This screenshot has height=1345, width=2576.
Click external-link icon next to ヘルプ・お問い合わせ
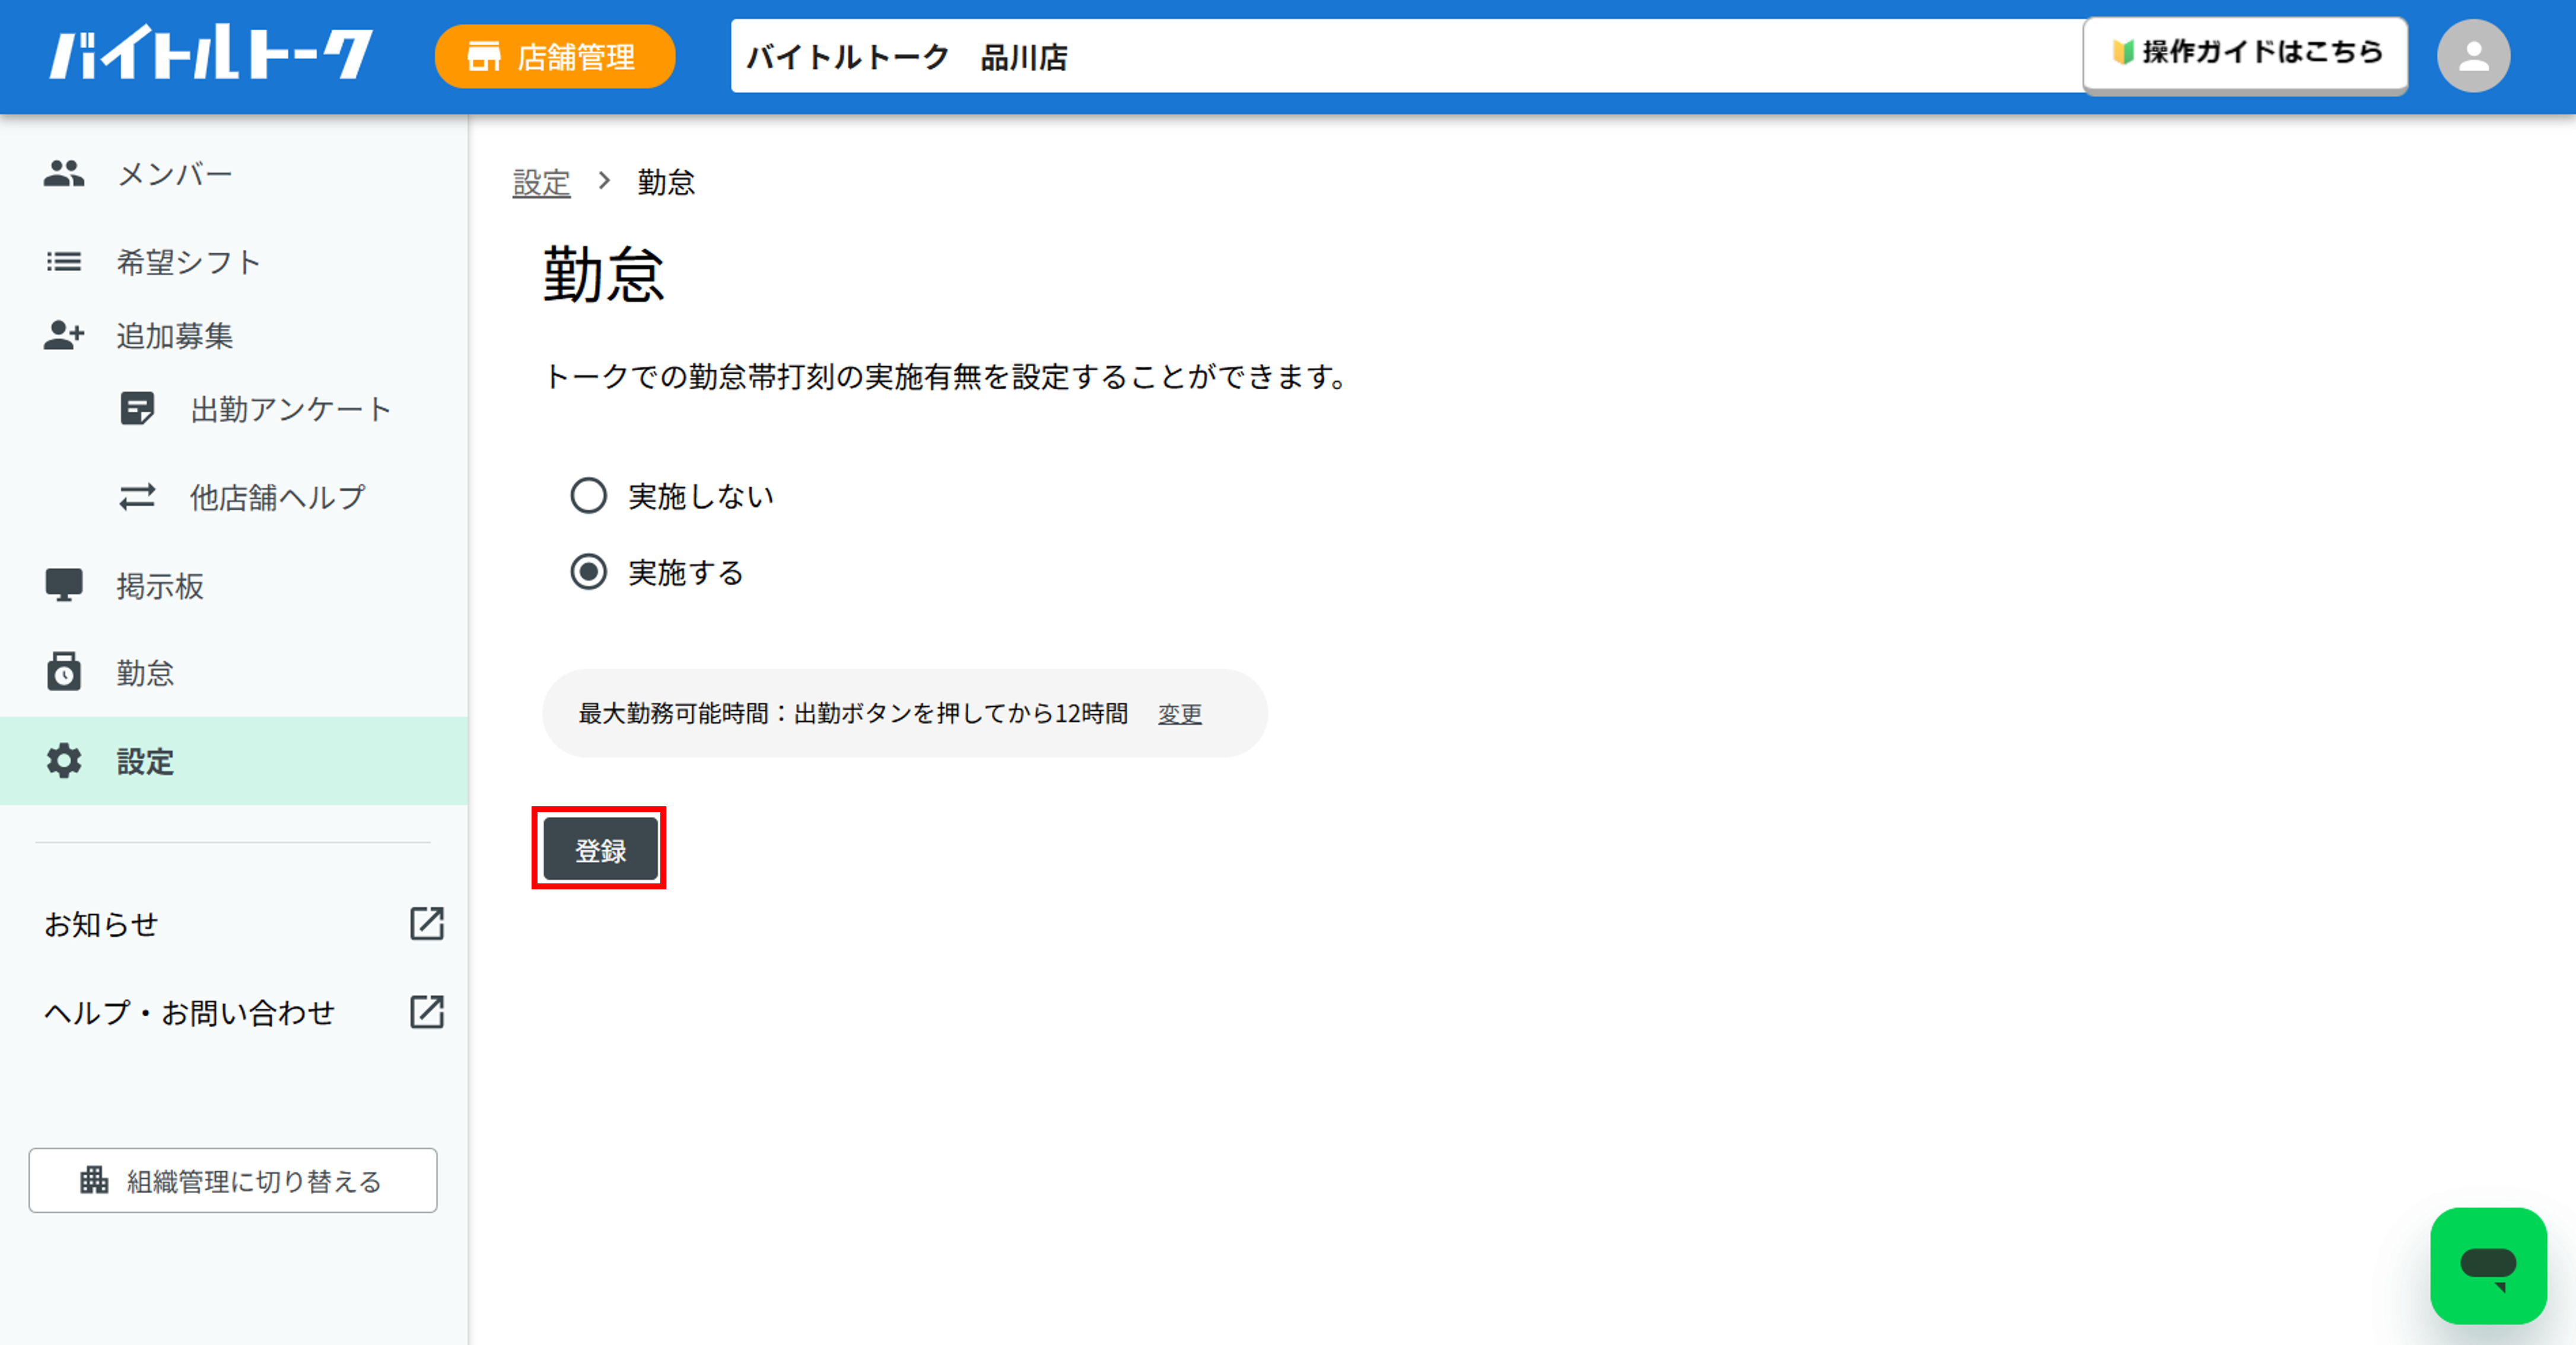427,1012
